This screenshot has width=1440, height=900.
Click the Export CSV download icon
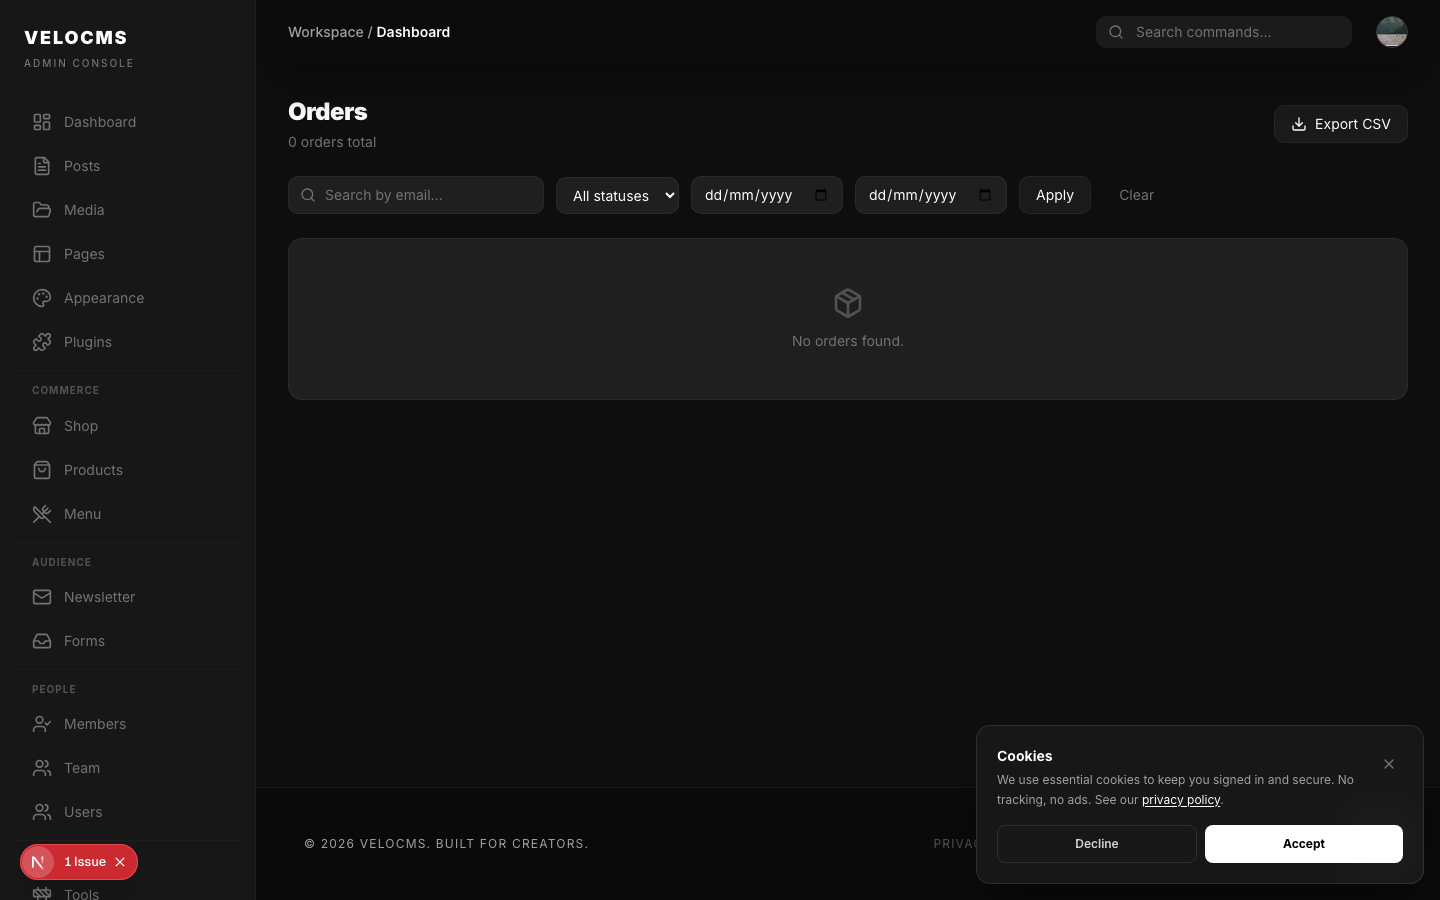[1298, 124]
